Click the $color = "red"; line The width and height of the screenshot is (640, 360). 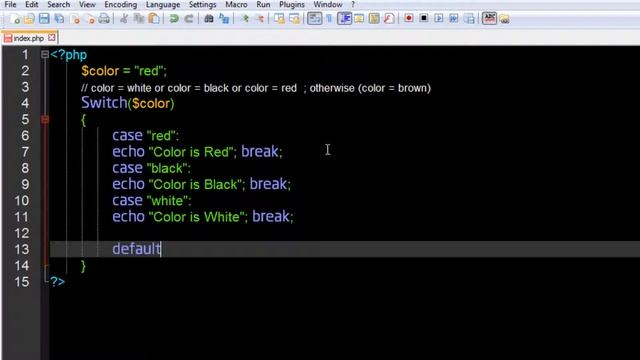[124, 71]
